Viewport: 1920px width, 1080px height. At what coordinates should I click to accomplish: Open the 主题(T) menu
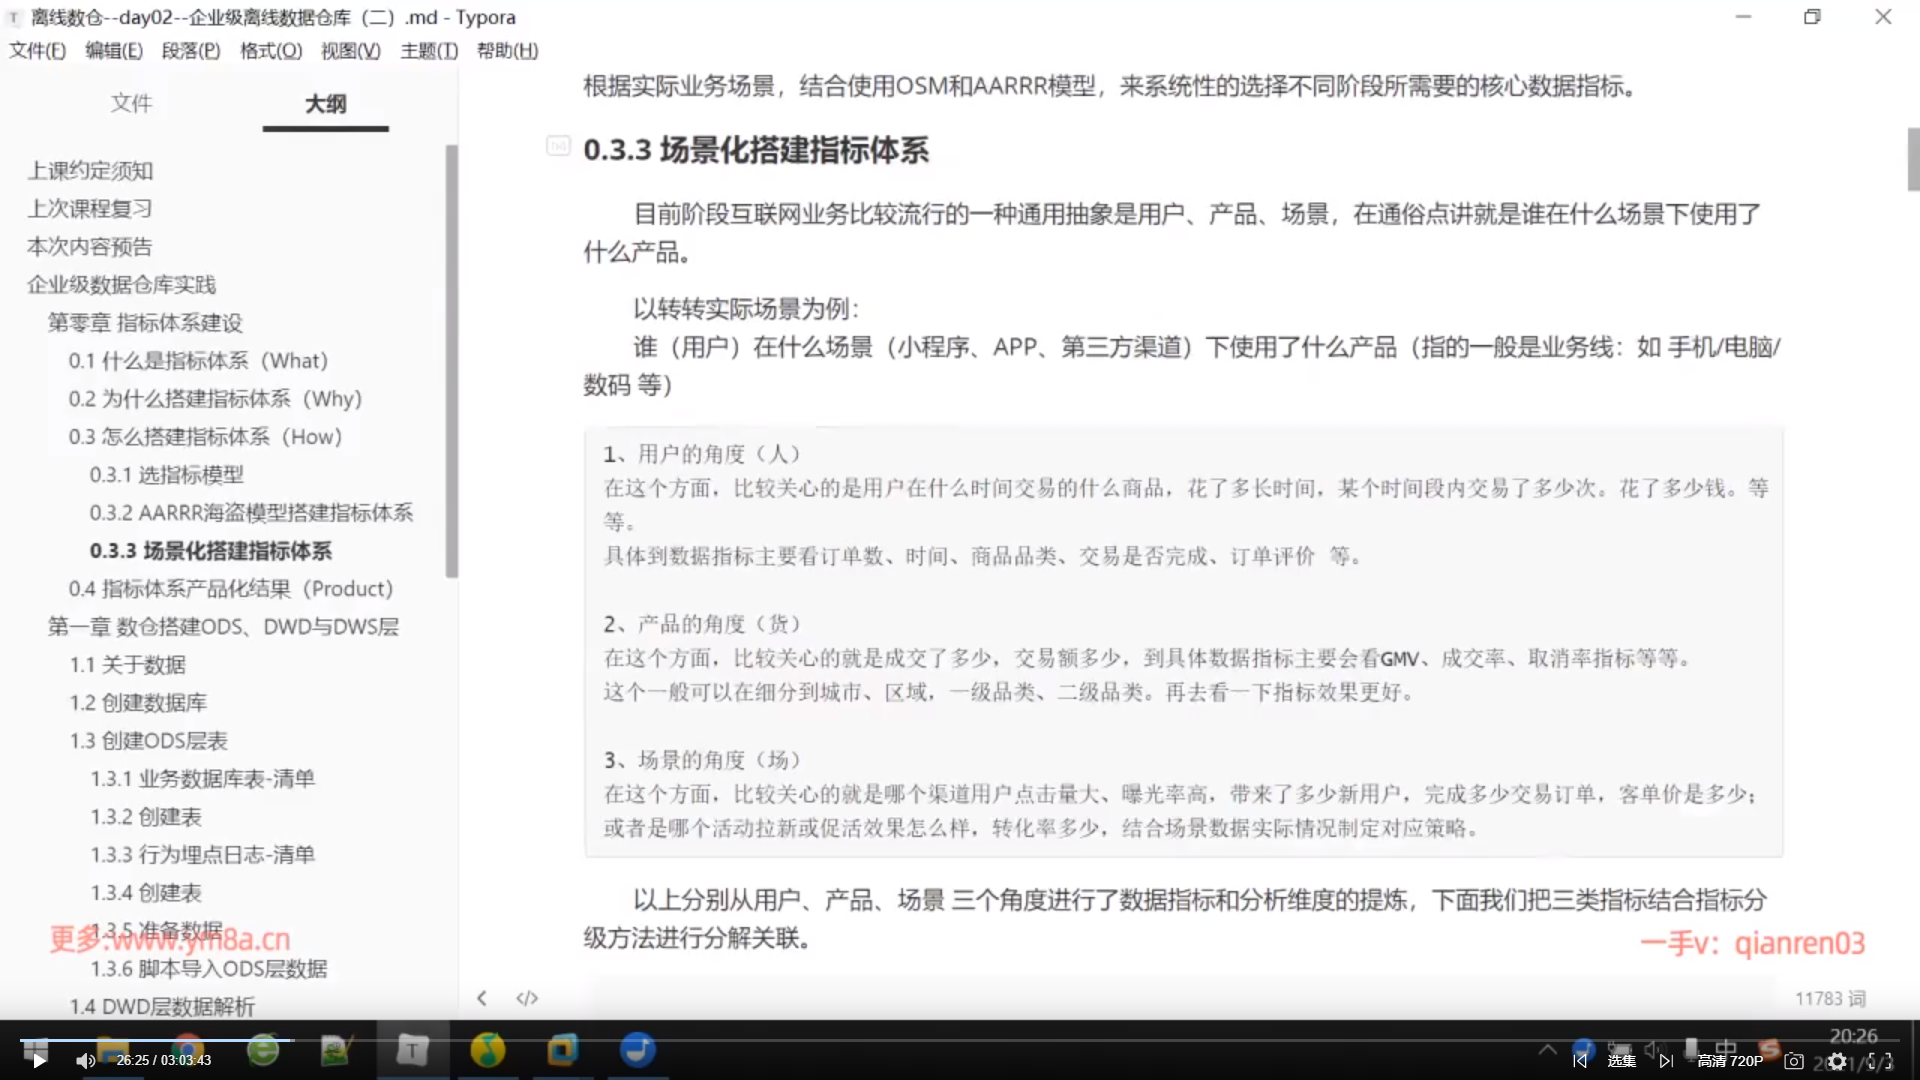tap(429, 50)
